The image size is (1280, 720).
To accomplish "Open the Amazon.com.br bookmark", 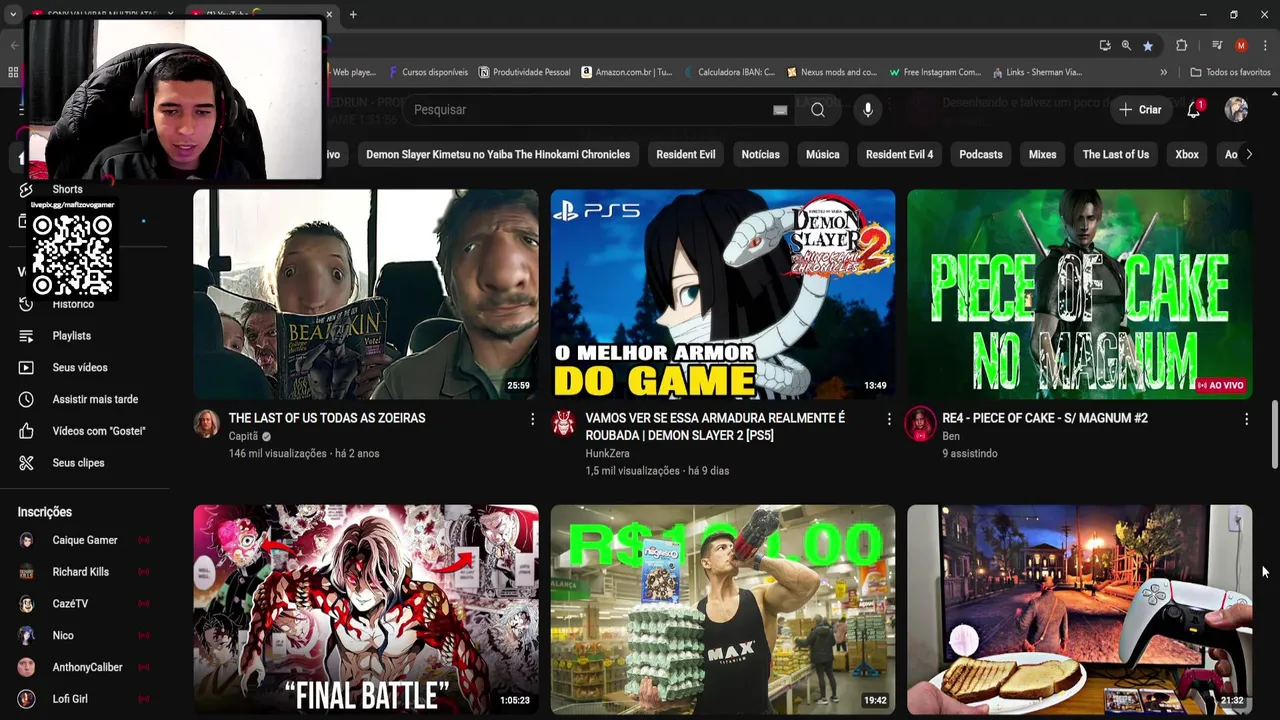I will click(x=627, y=72).
